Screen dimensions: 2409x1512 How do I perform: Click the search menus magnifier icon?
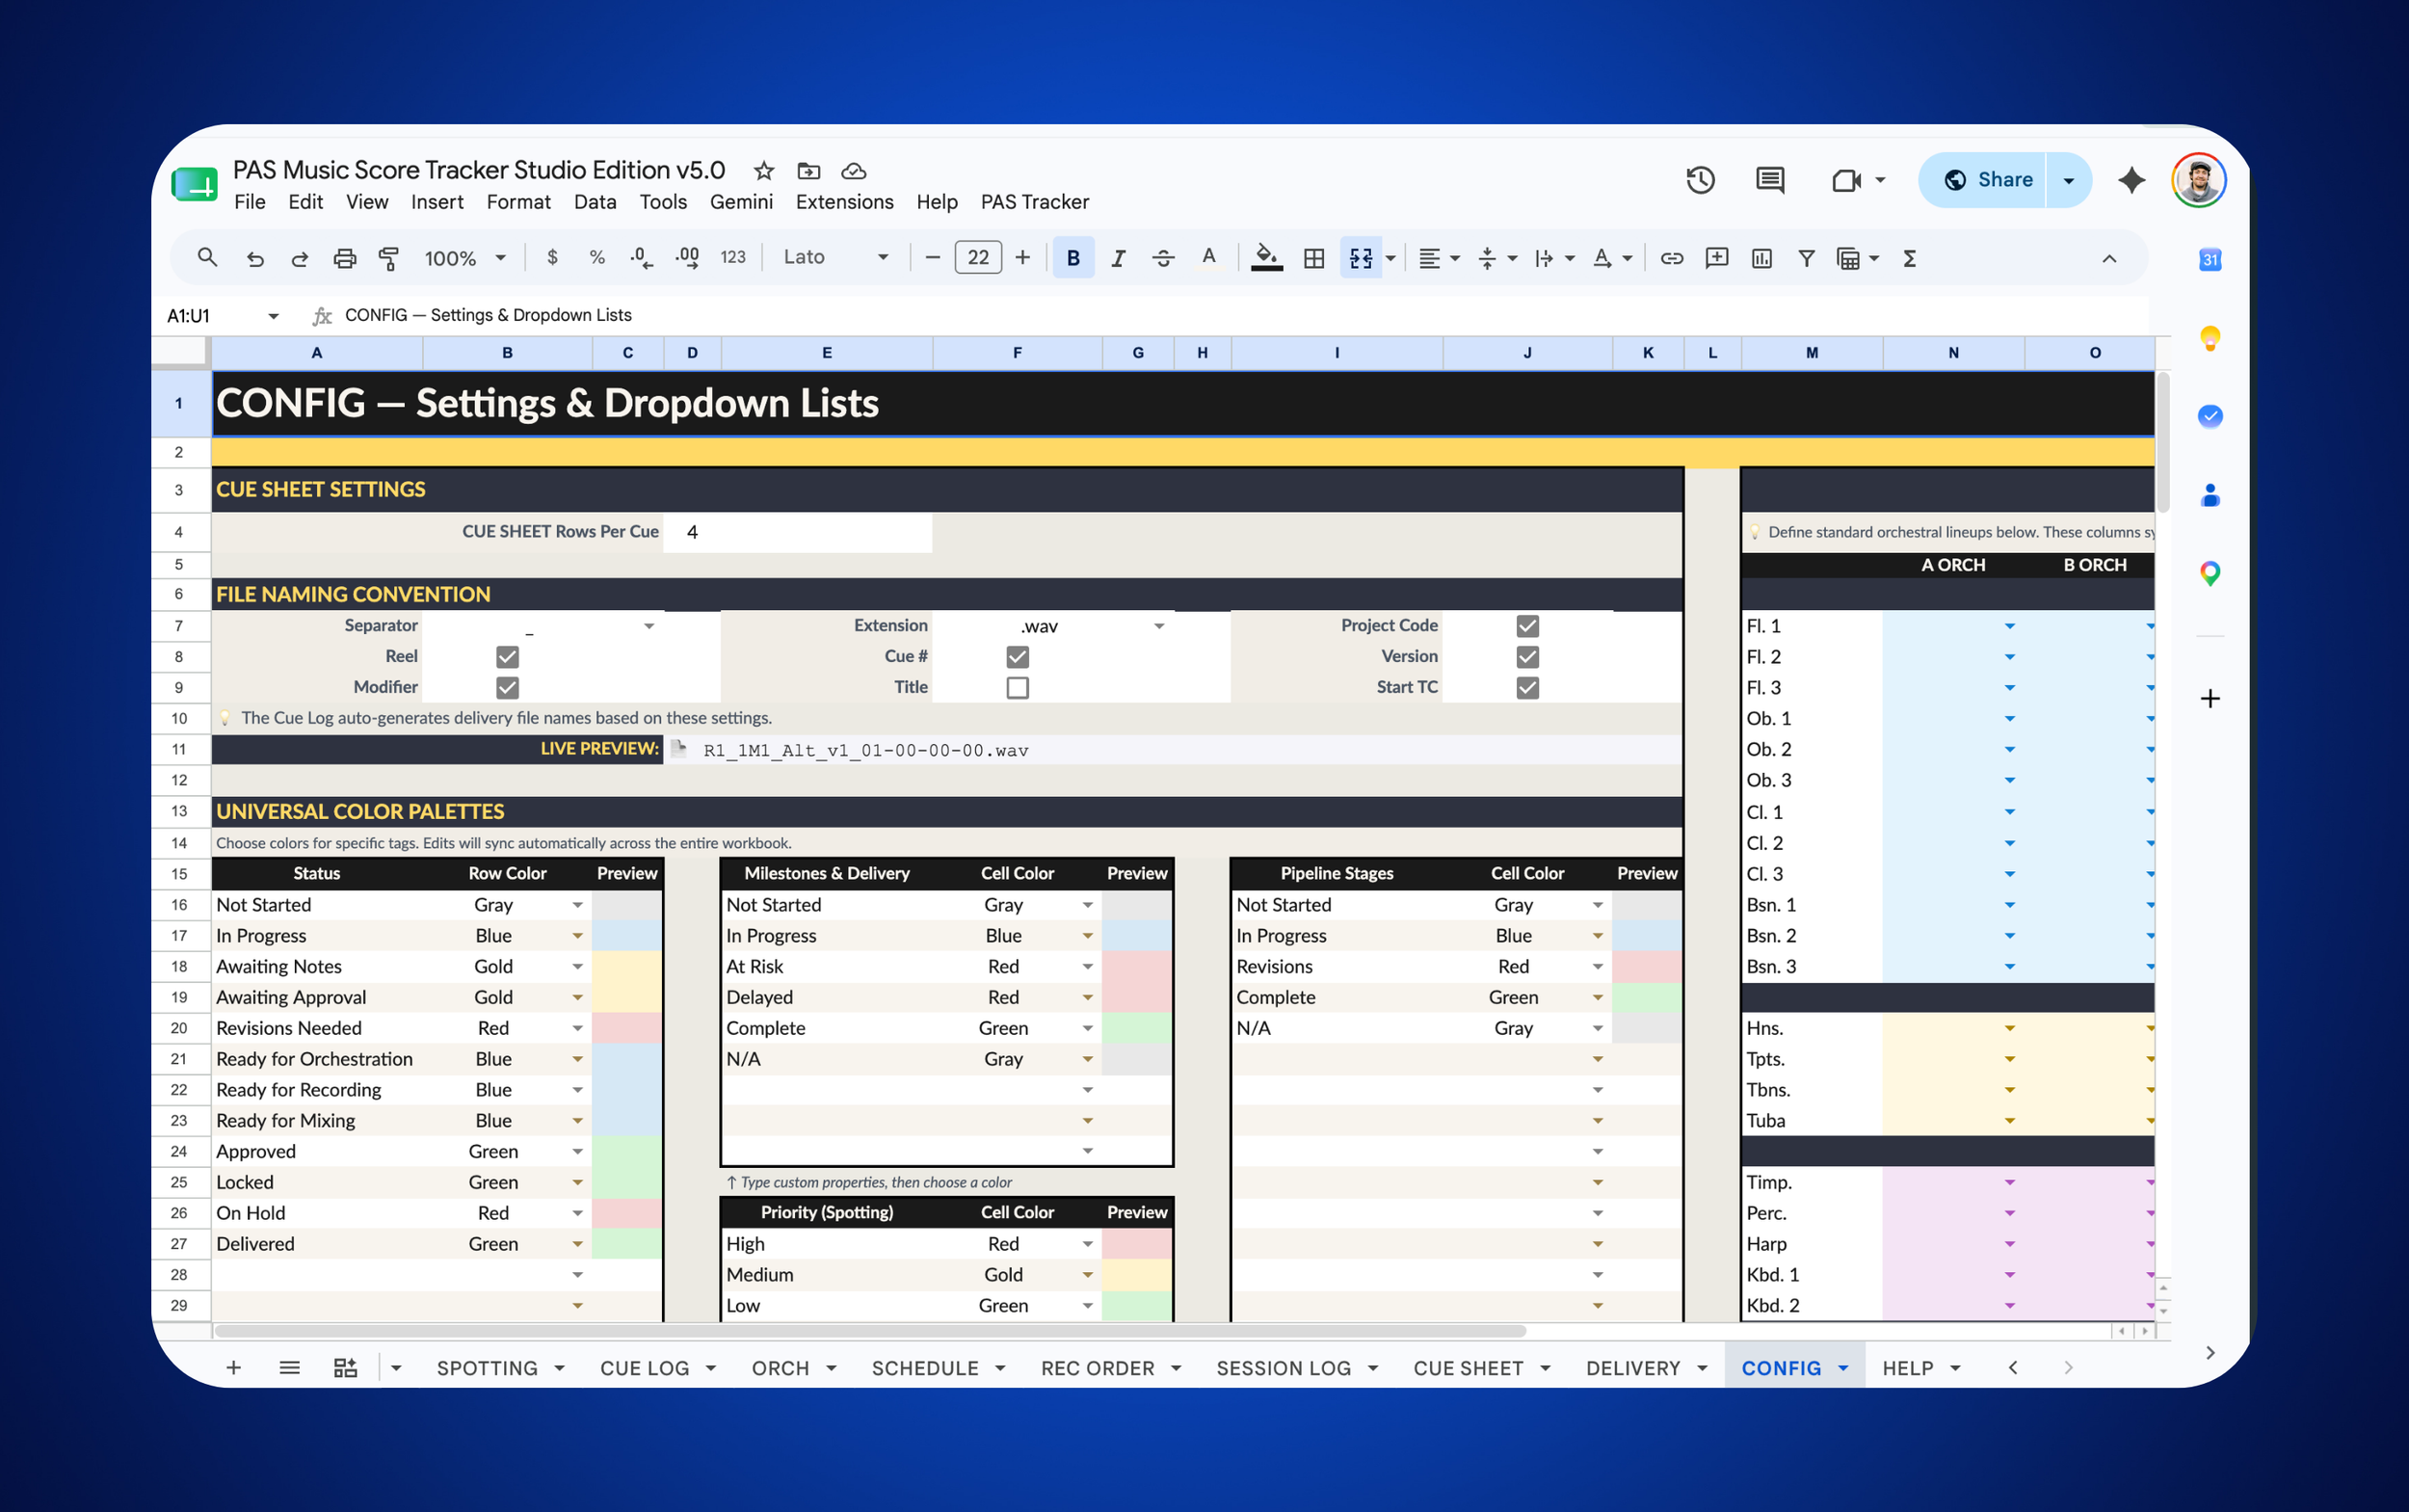click(x=207, y=258)
